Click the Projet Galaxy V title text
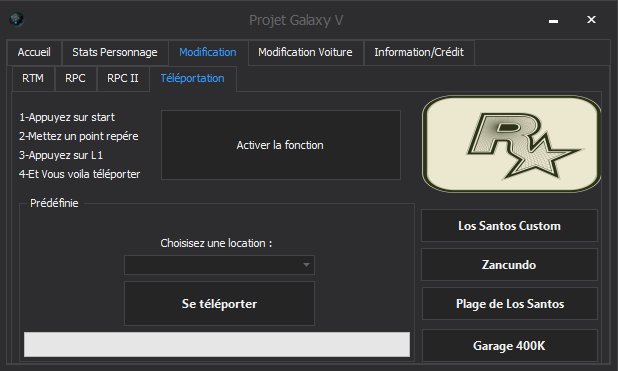 point(296,20)
